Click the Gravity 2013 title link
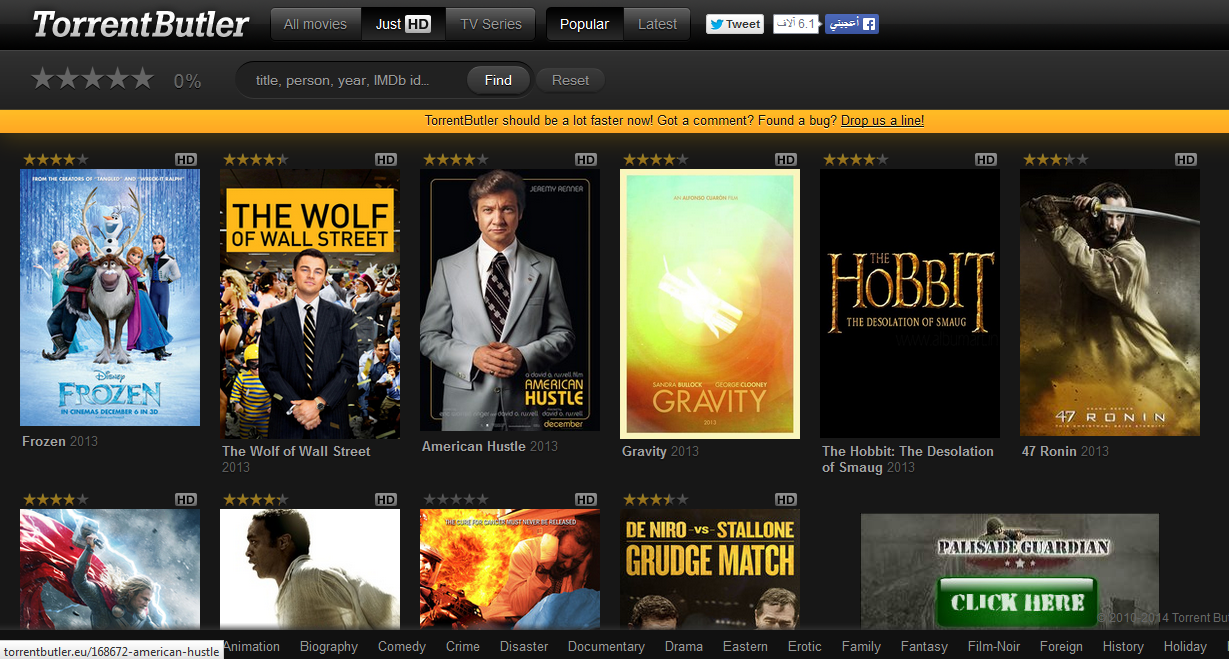Viewport: 1229px width, 659px height. 660,451
